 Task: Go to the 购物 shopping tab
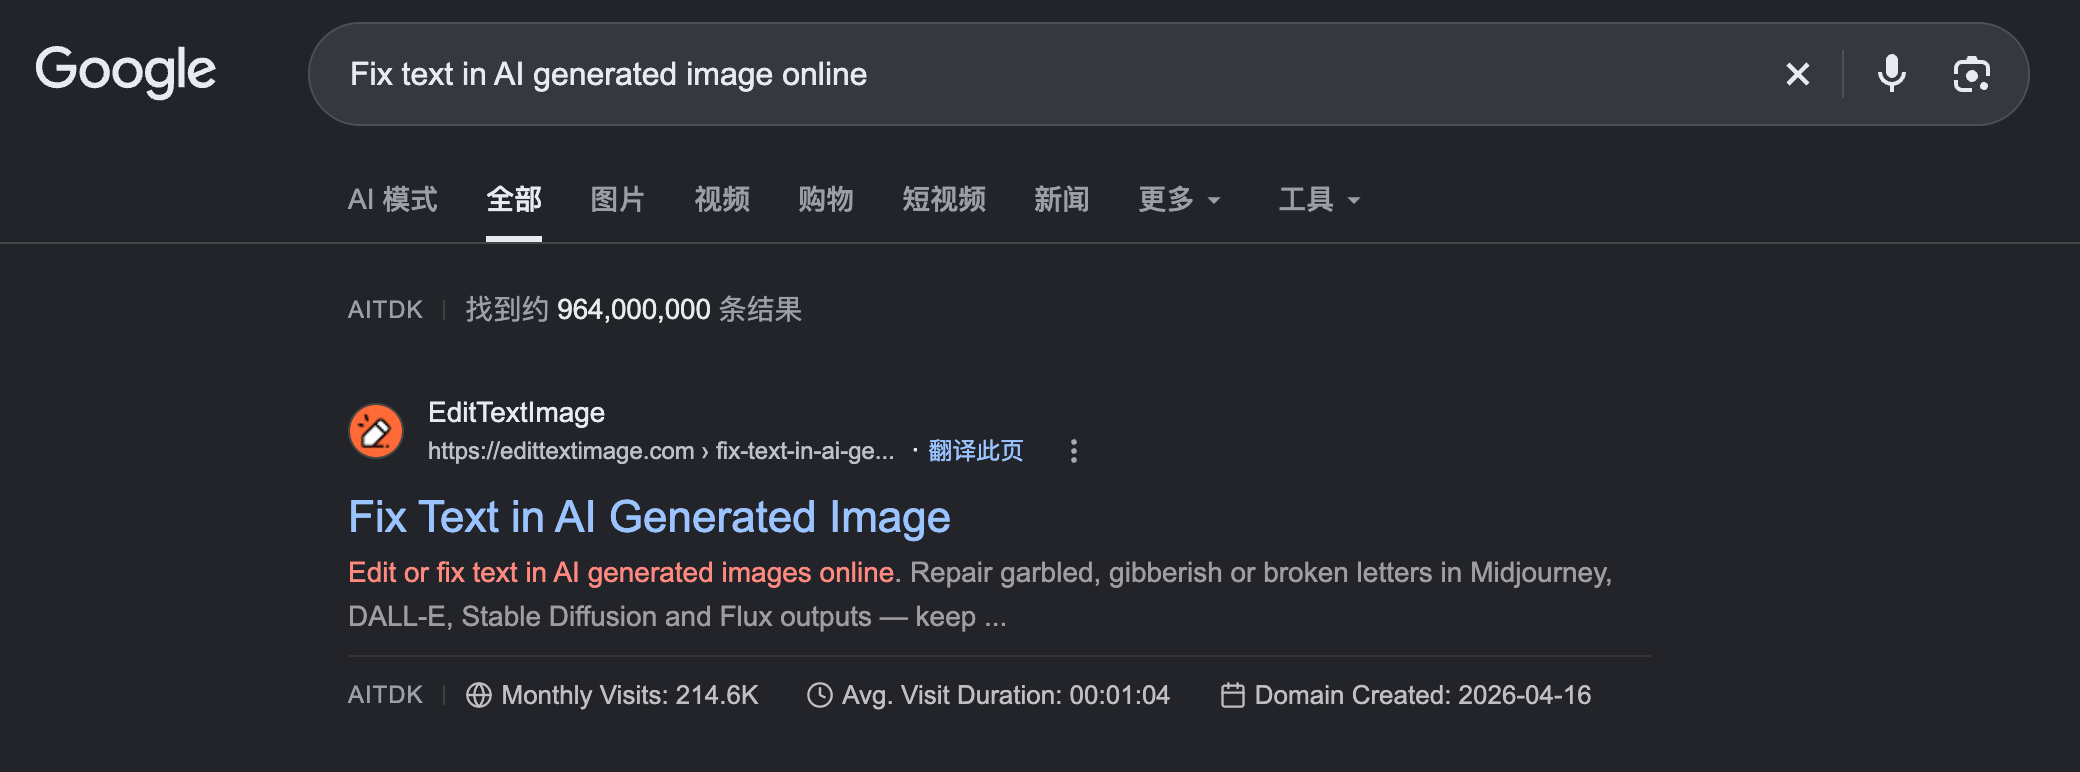(826, 200)
